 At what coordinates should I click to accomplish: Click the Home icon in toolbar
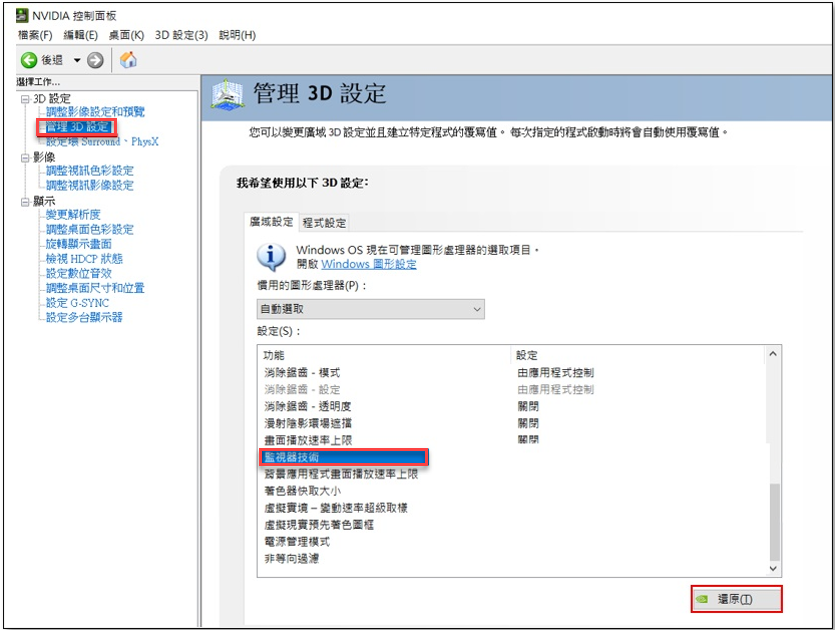128,60
